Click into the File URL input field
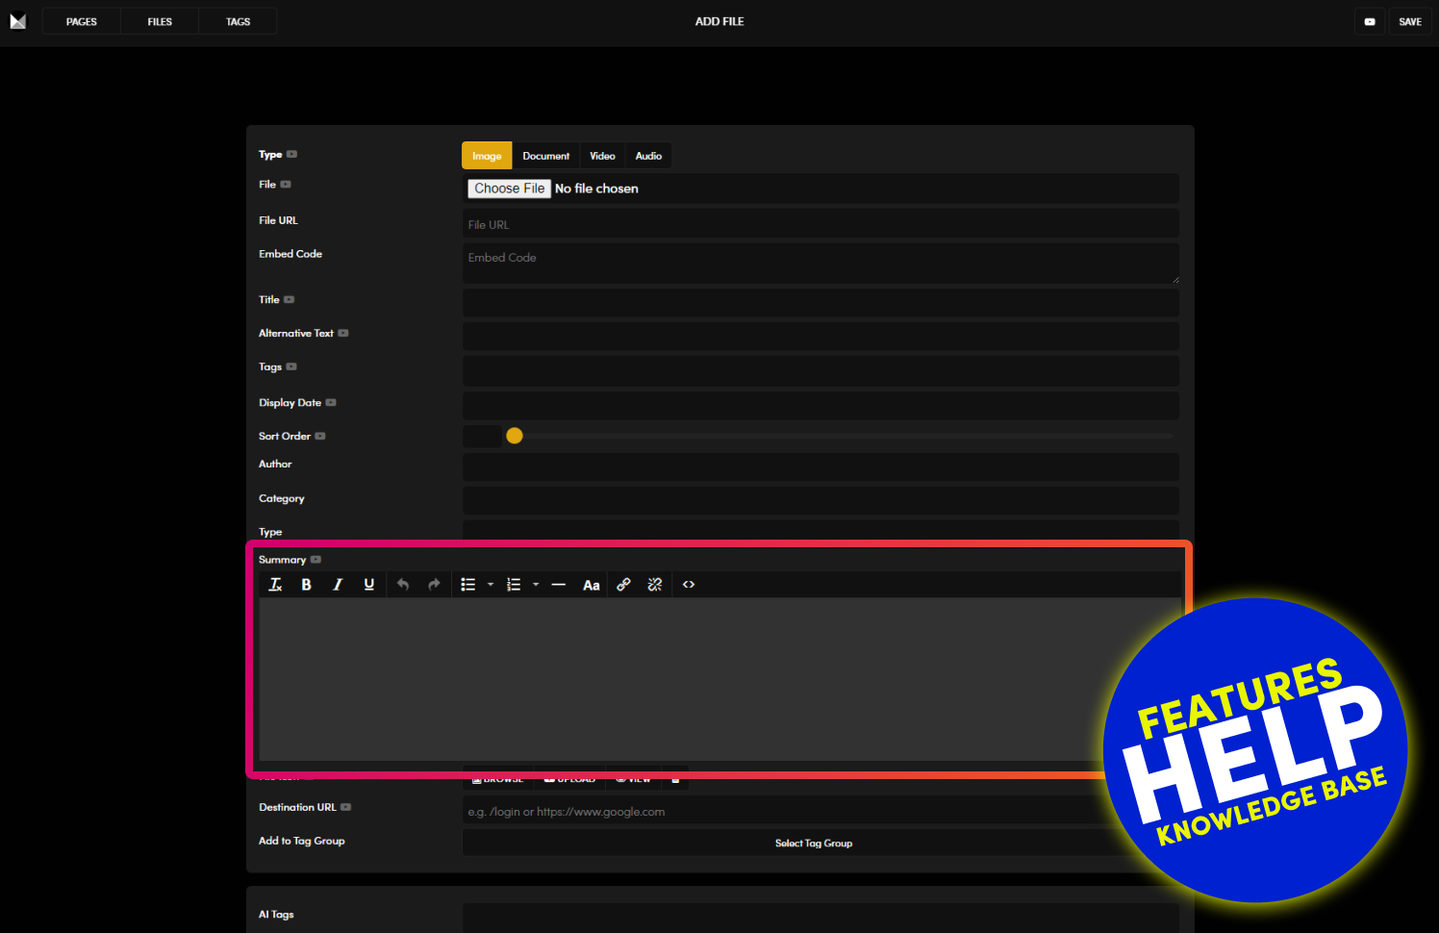 pos(819,225)
